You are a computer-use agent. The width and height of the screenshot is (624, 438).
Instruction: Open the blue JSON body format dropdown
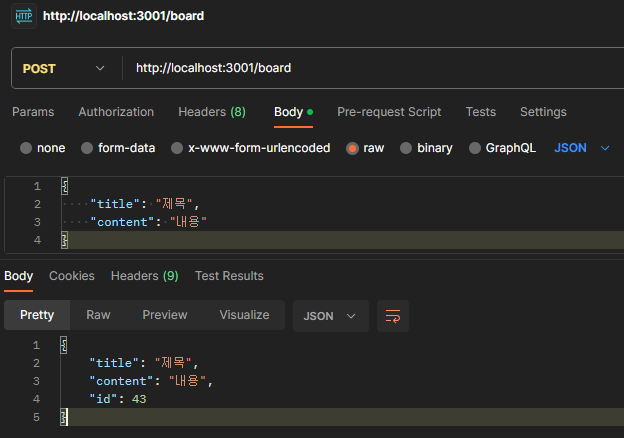click(x=582, y=148)
